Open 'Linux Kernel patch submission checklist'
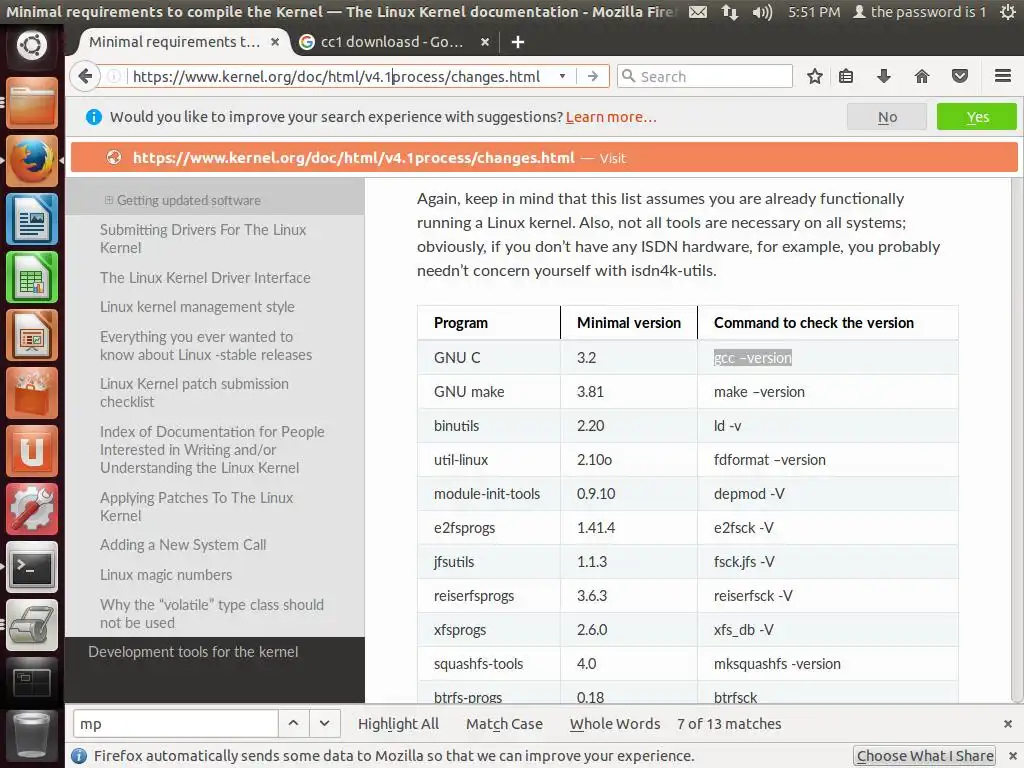 point(195,392)
